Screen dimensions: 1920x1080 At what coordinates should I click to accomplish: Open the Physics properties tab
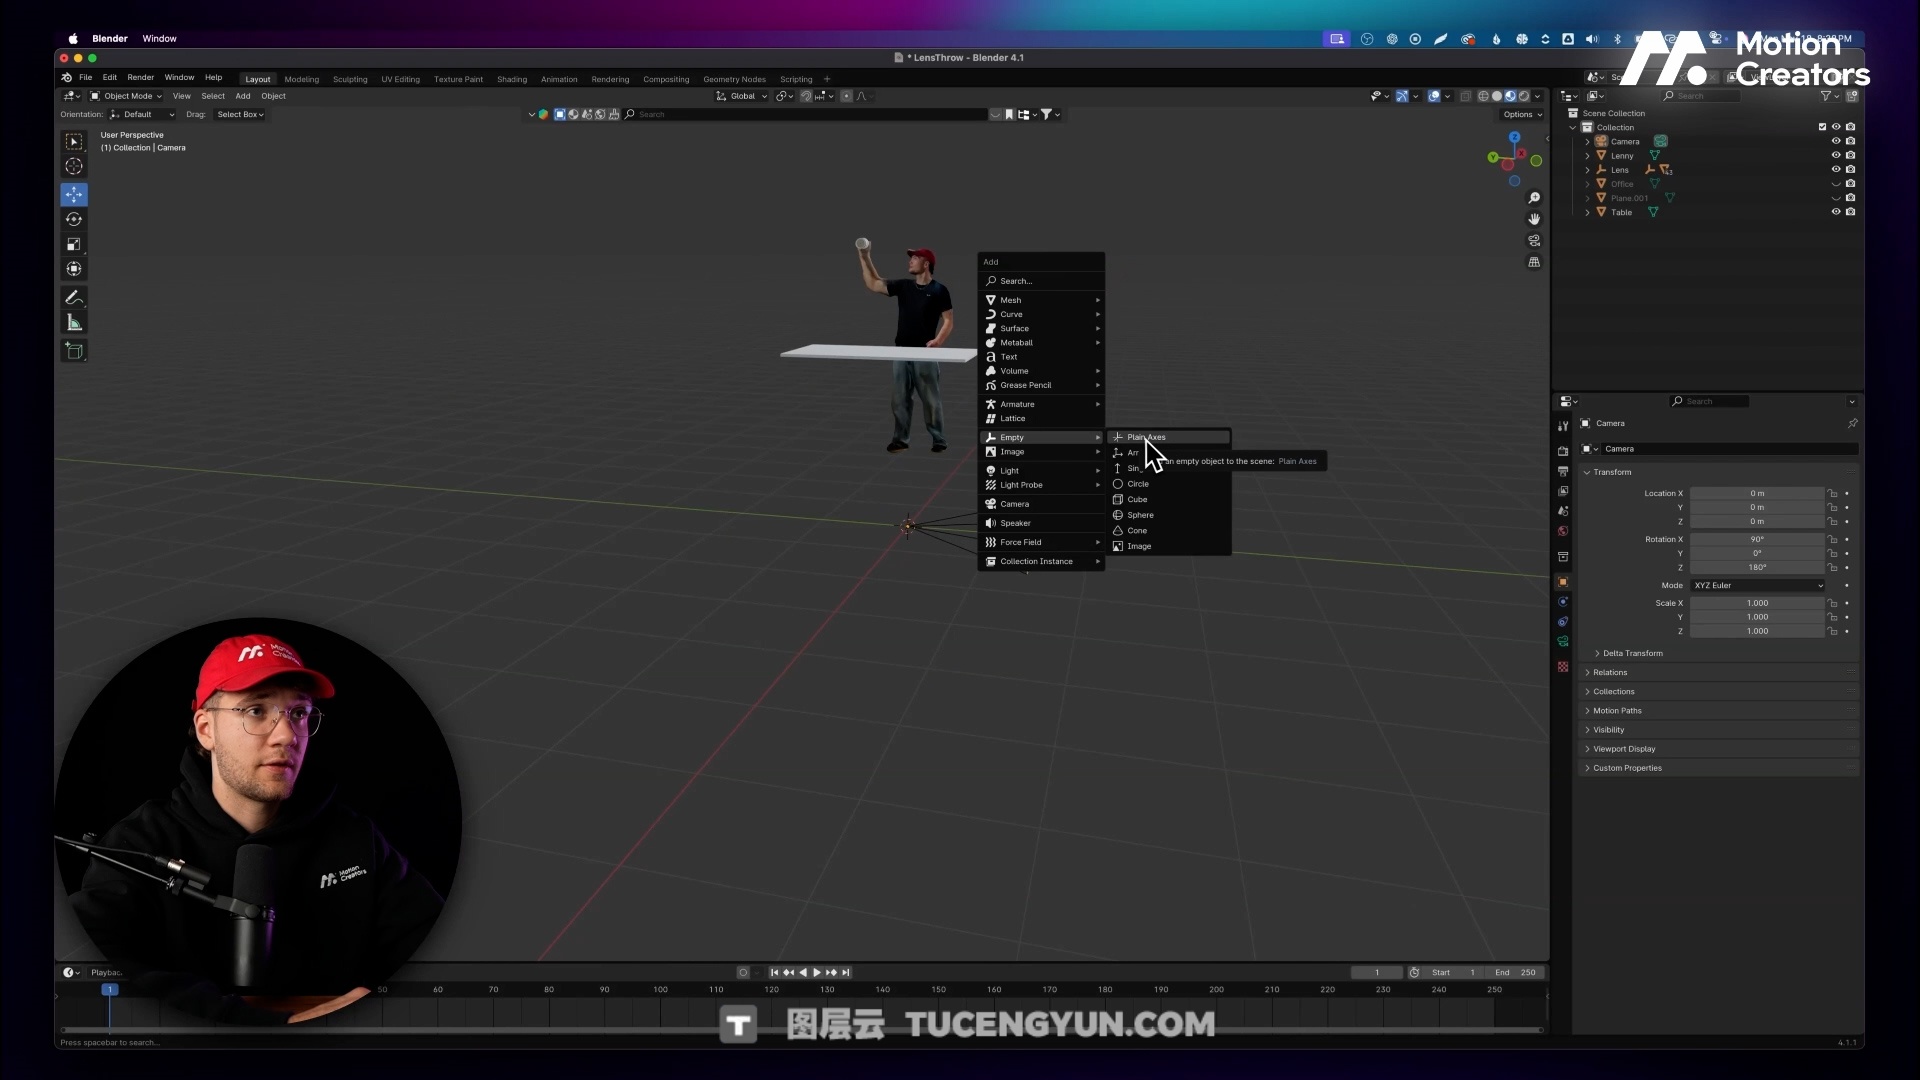pyautogui.click(x=1563, y=602)
